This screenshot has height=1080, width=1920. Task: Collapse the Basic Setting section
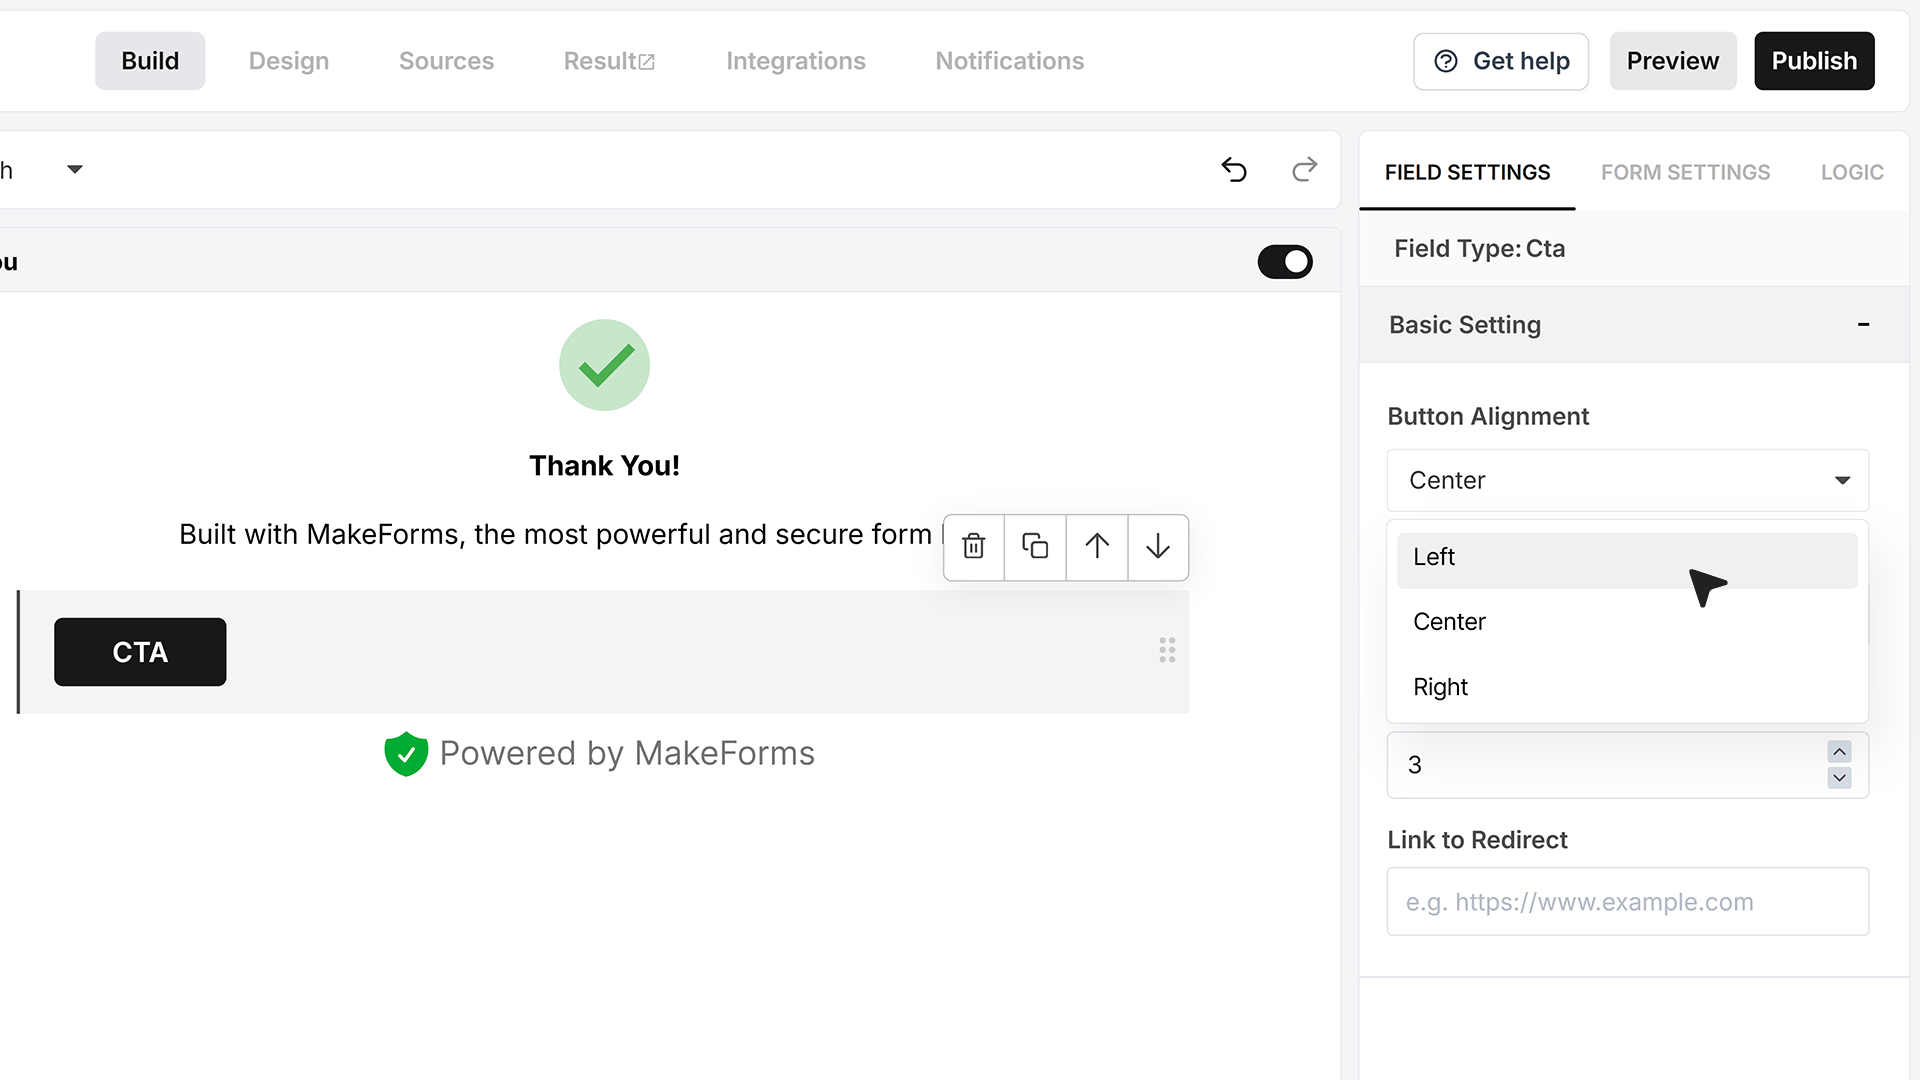pos(1863,324)
